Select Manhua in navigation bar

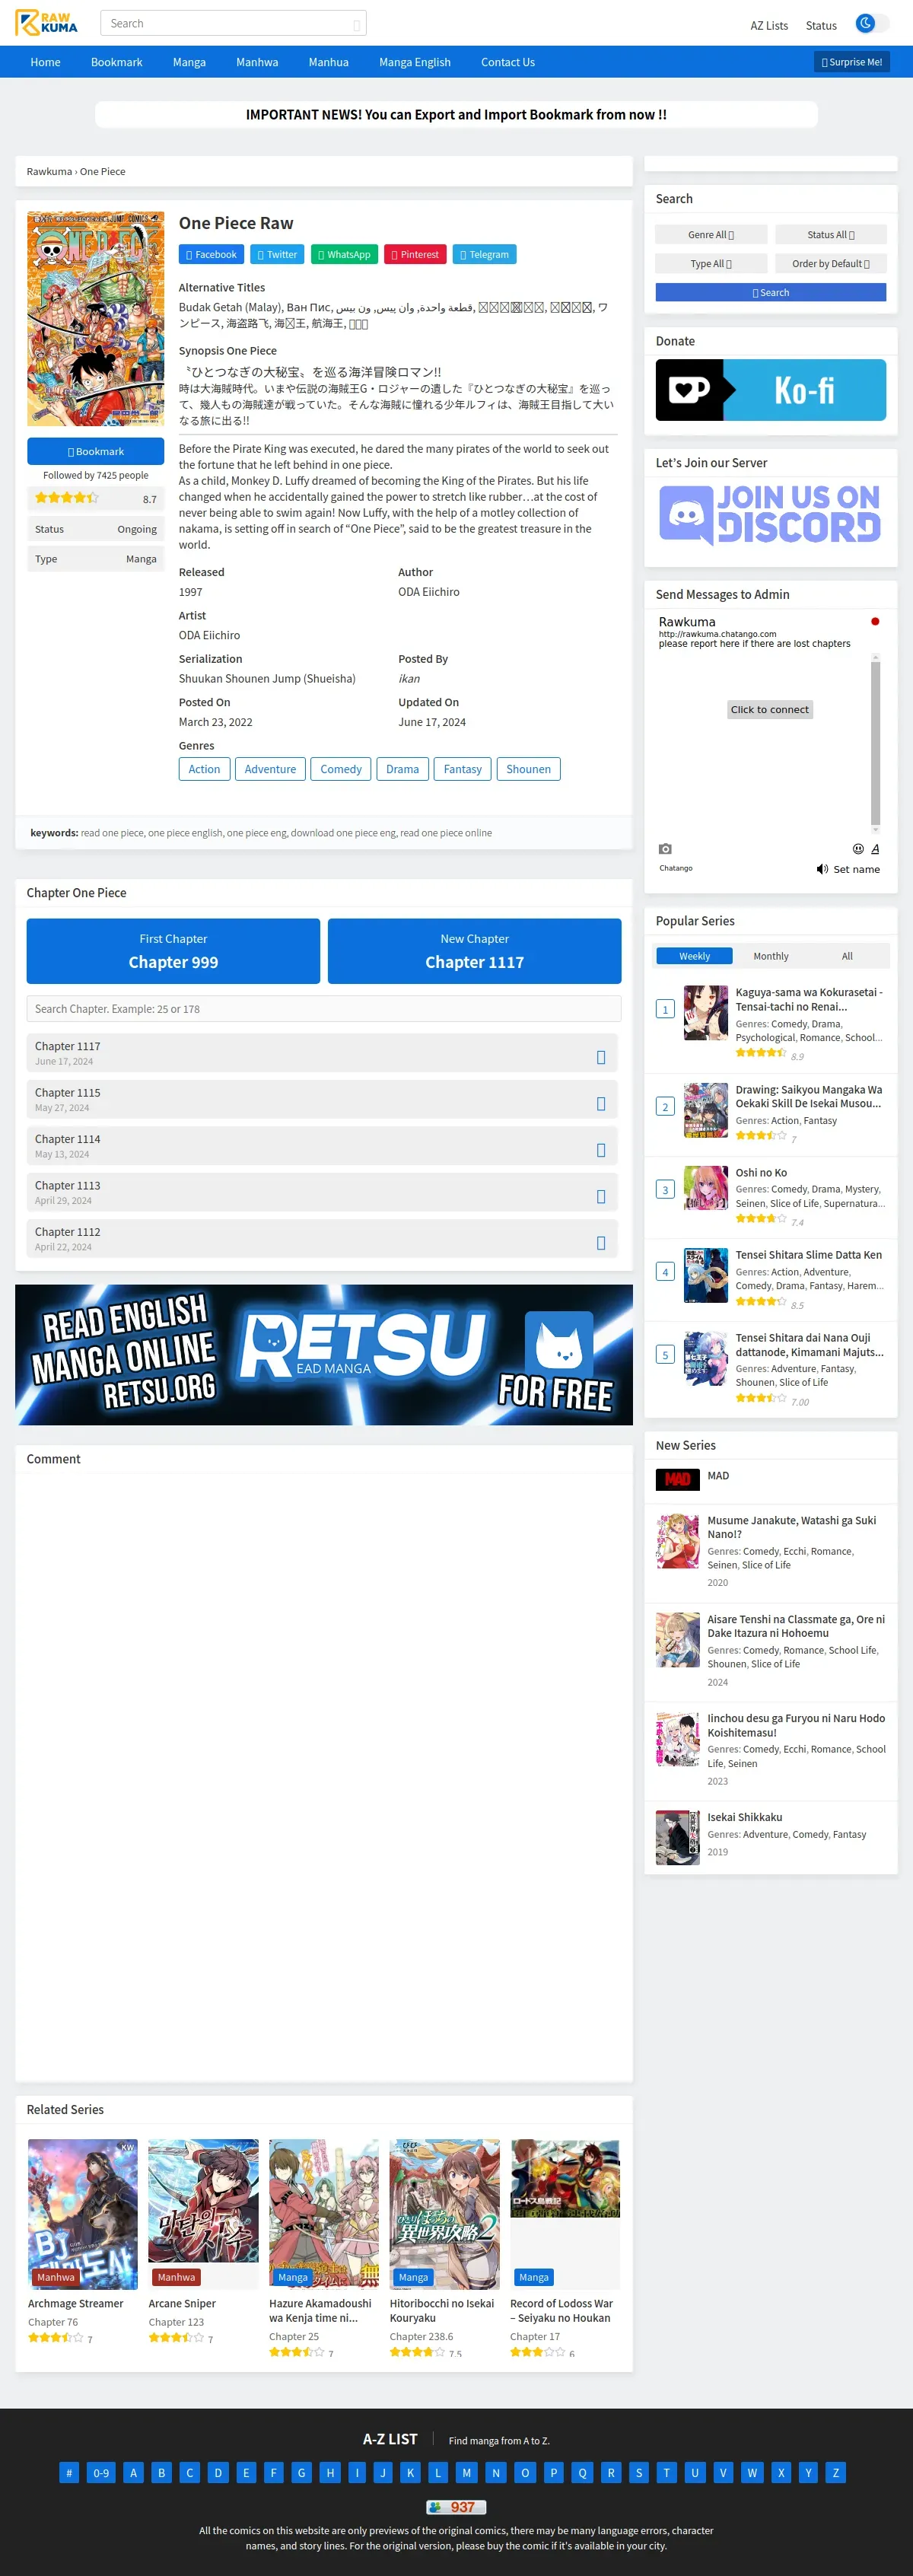click(x=328, y=62)
